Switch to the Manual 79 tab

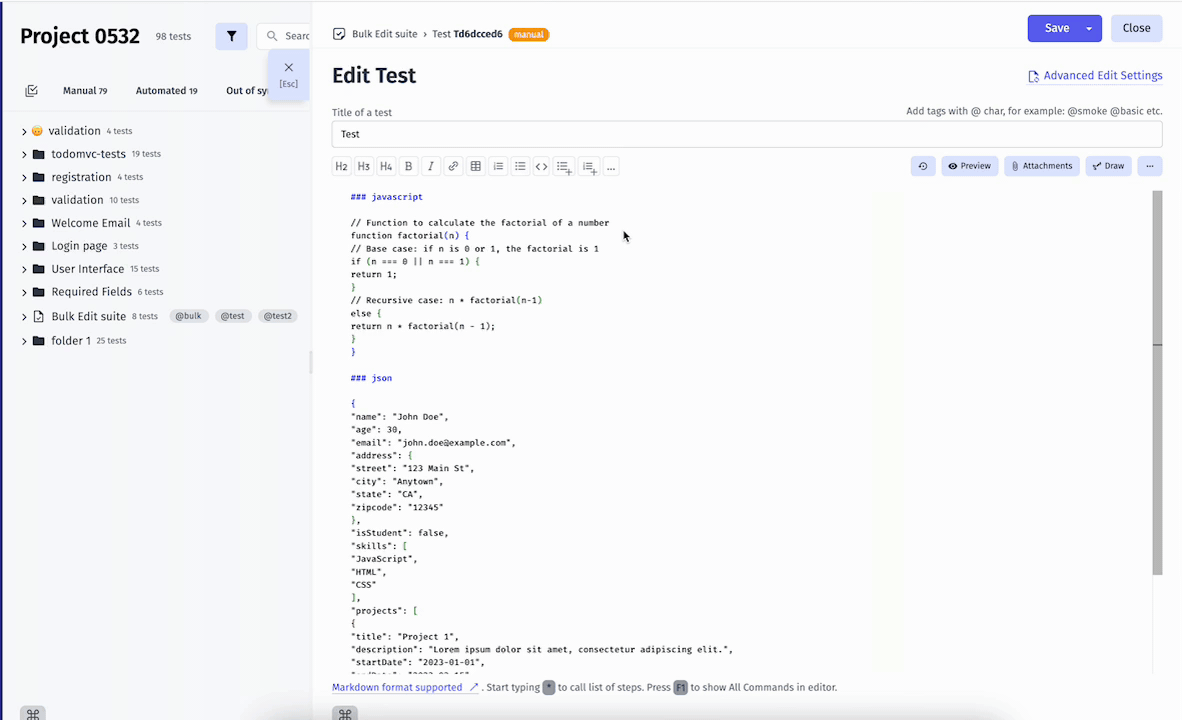tap(85, 90)
